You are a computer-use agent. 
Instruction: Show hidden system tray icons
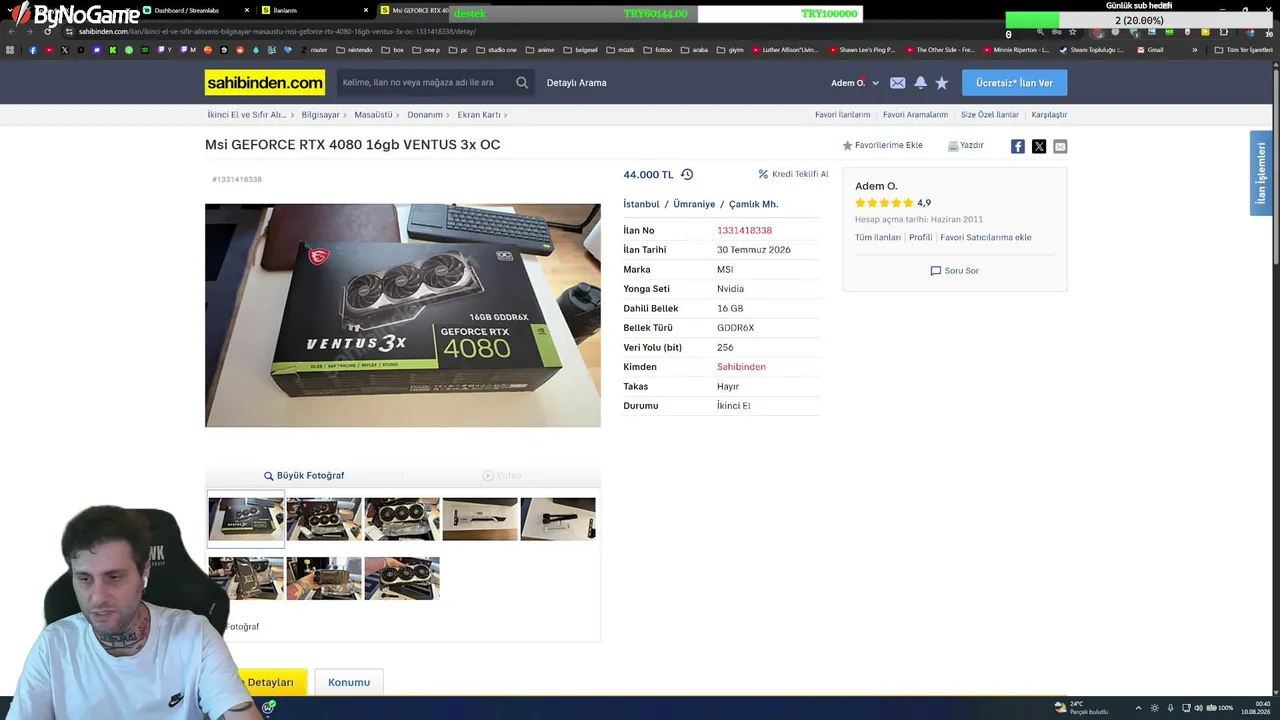(x=1138, y=708)
